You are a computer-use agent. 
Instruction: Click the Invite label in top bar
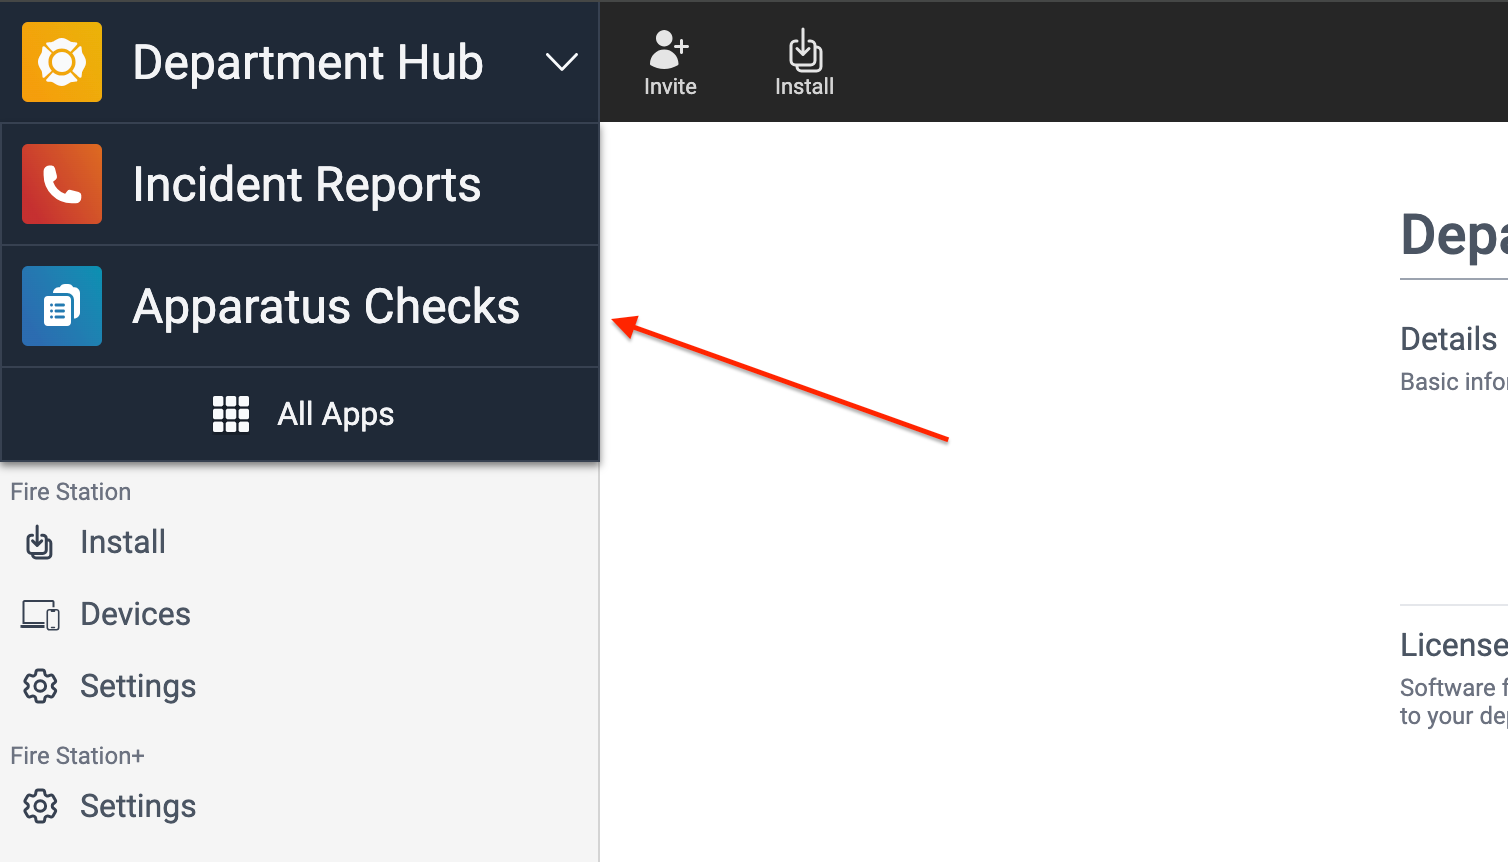click(x=670, y=87)
